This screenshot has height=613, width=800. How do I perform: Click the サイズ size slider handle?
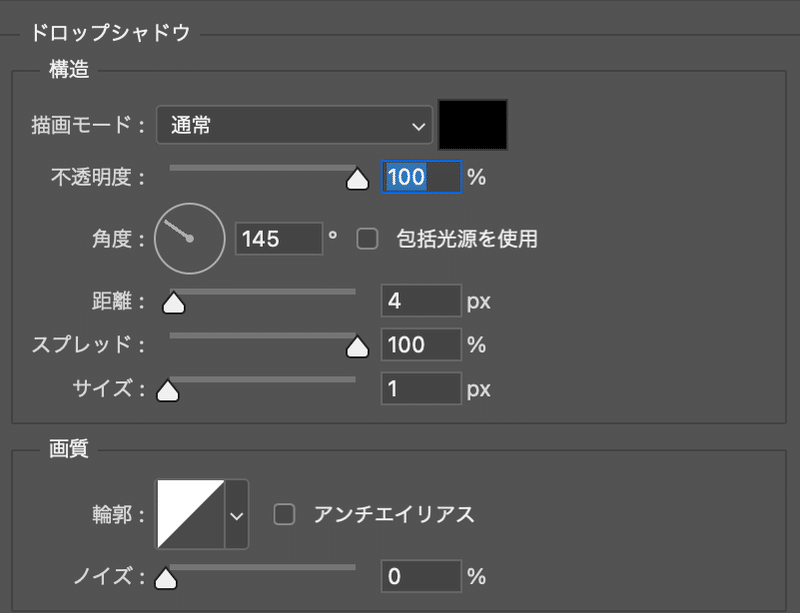(167, 391)
